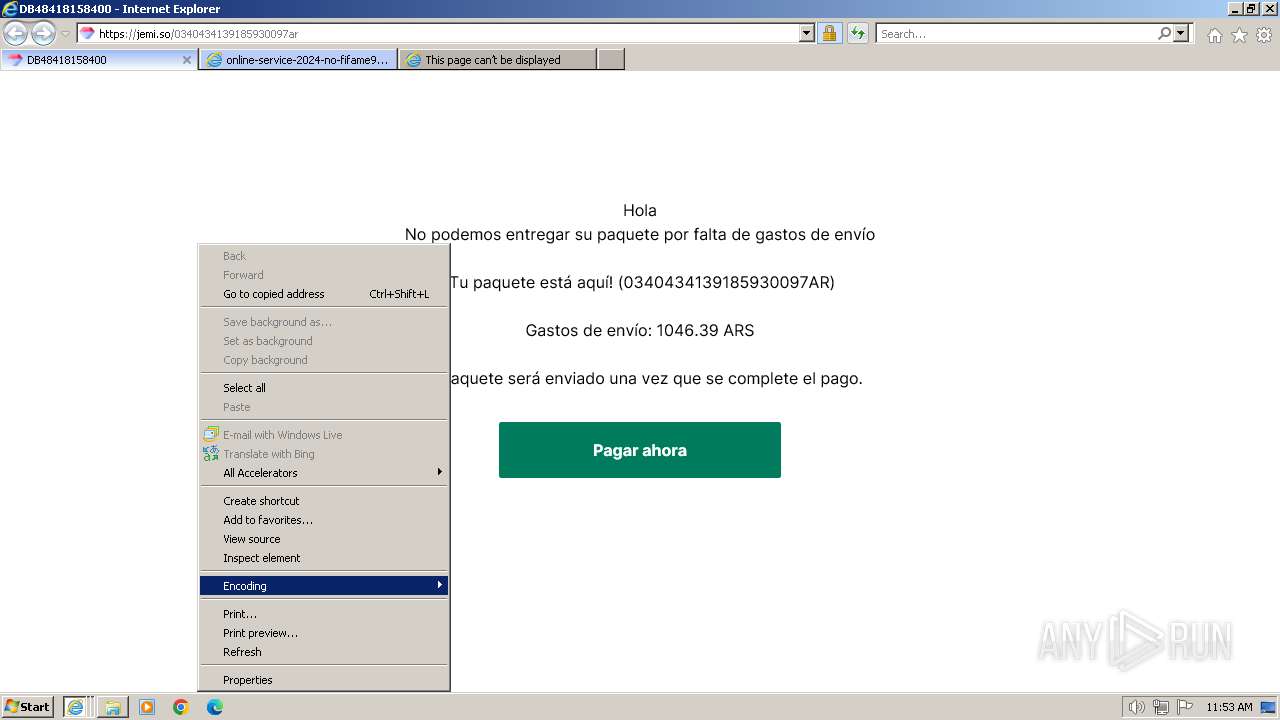Click the magnifier search icon
The height and width of the screenshot is (720, 1280).
[1164, 33]
